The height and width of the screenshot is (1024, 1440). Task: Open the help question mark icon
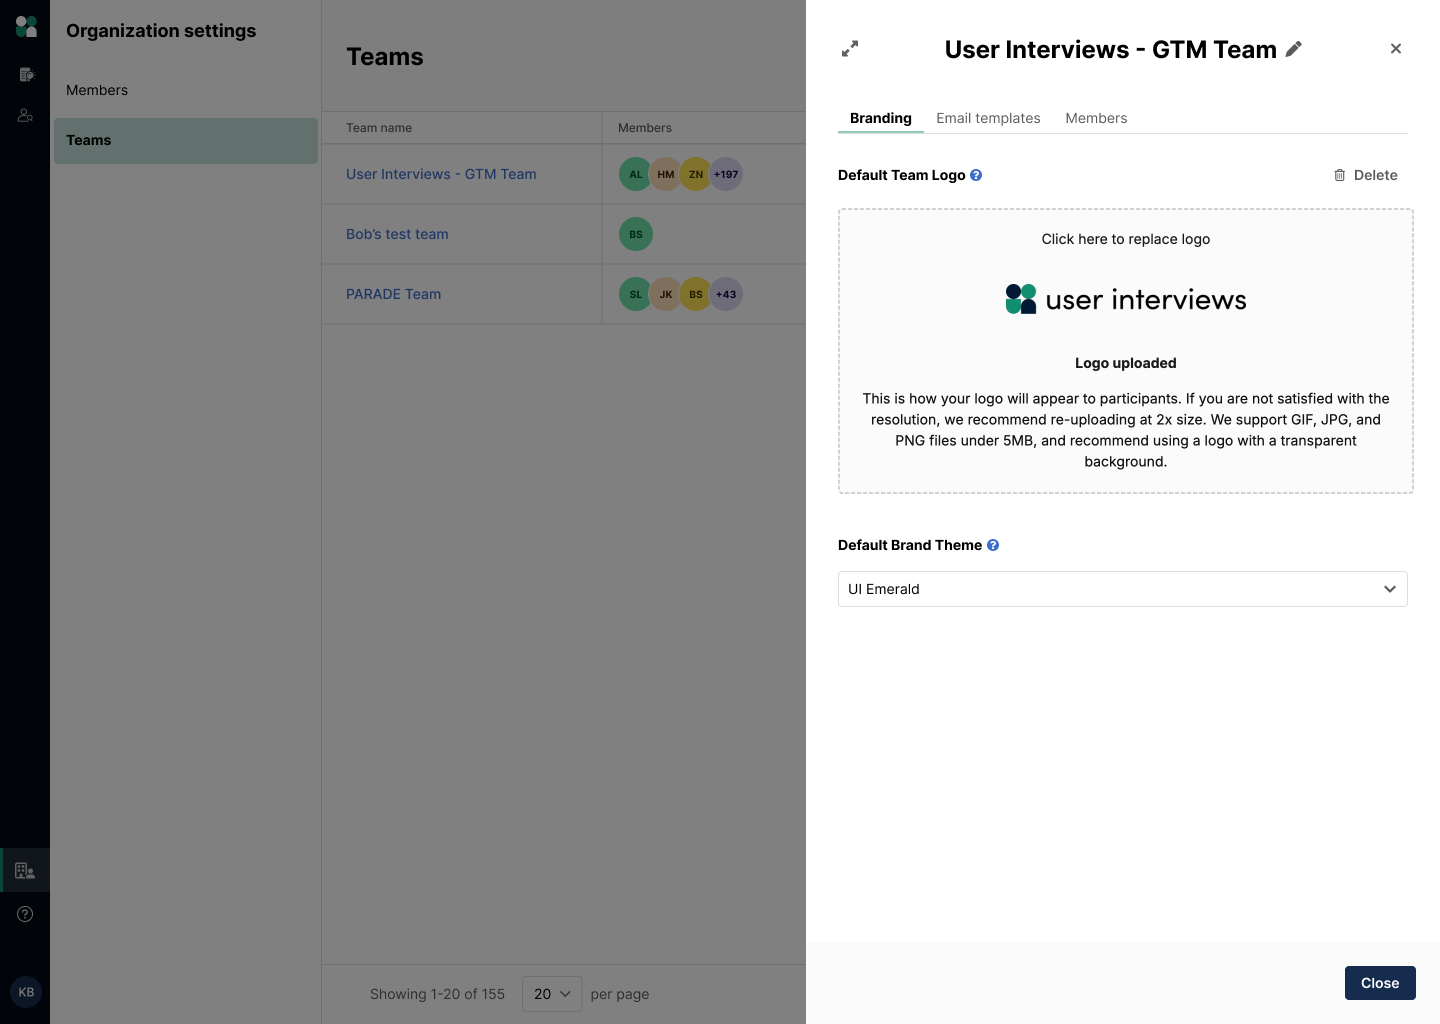coord(25,914)
